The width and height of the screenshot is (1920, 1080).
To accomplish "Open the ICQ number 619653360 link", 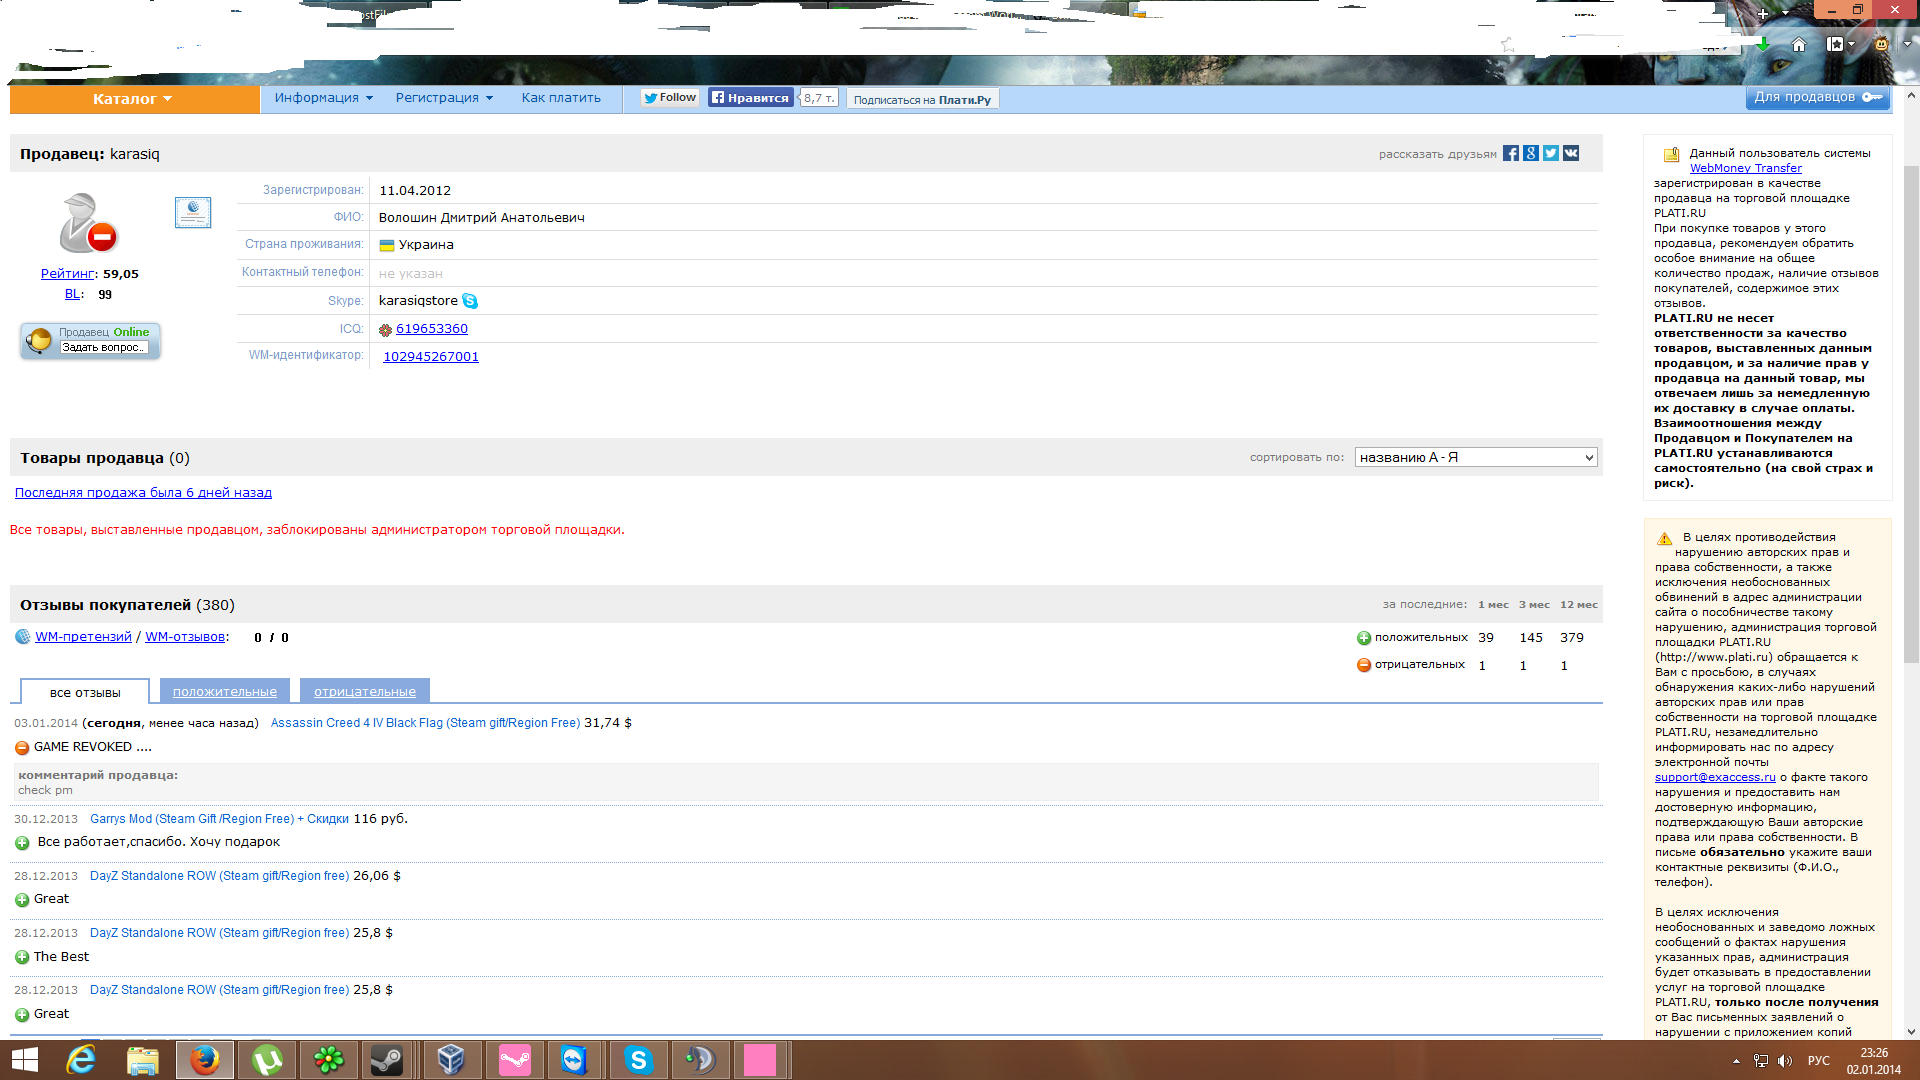I will 432,329.
